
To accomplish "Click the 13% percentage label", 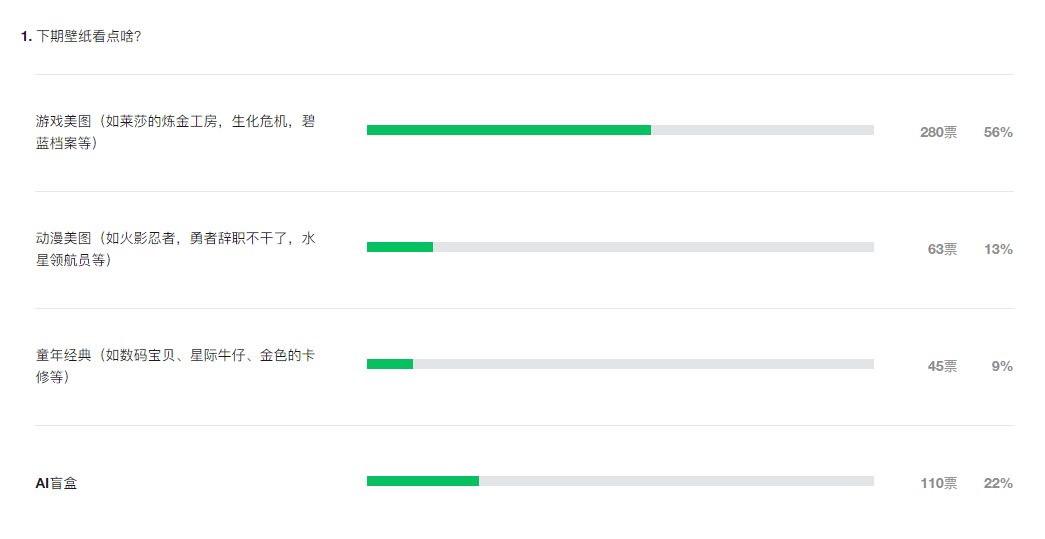I will tap(998, 249).
